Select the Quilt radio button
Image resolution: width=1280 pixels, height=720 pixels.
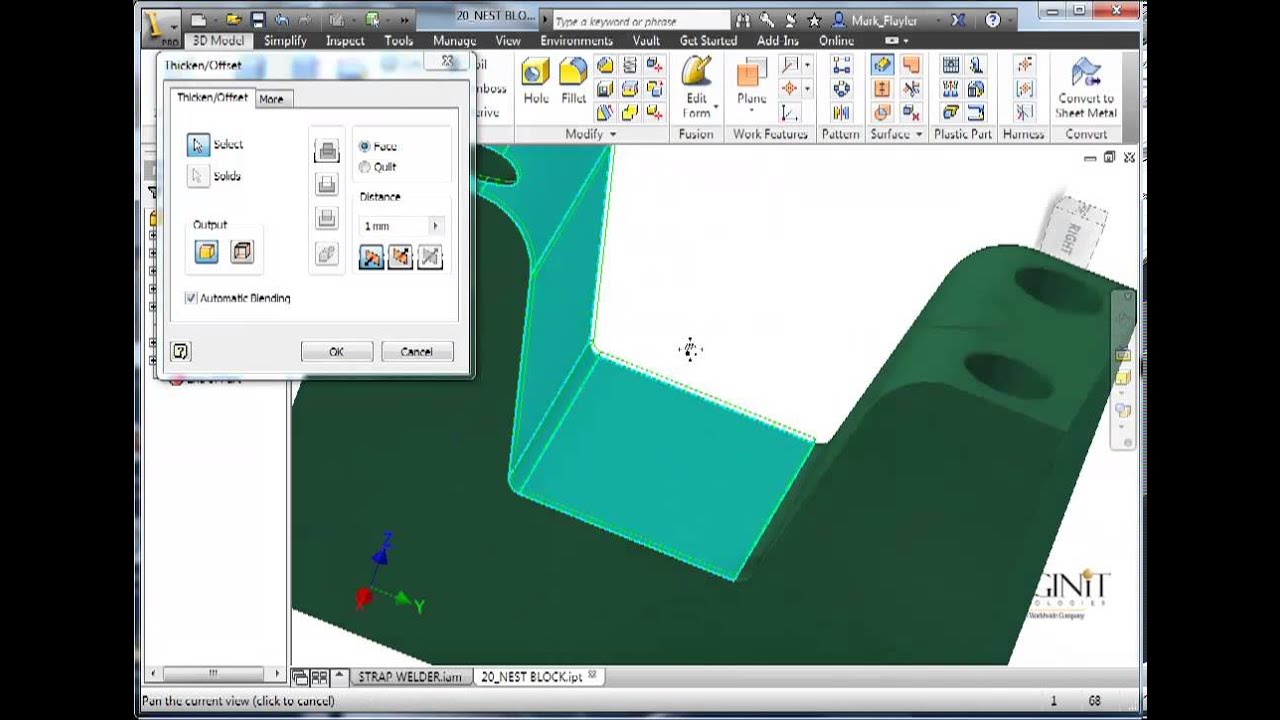pyautogui.click(x=364, y=167)
